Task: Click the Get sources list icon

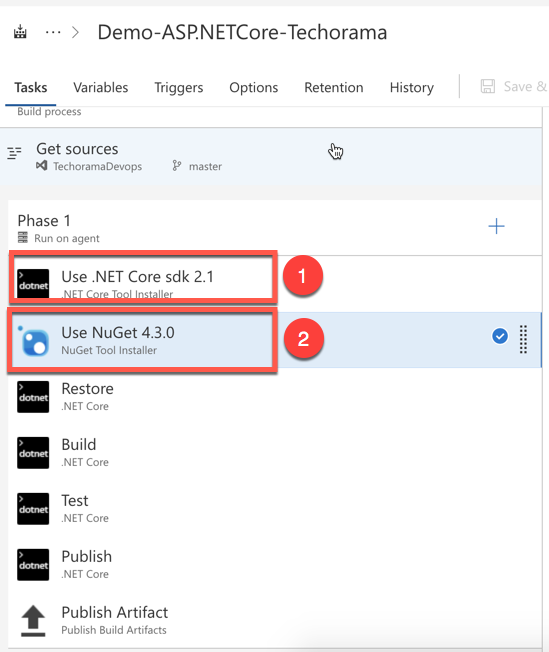Action: click(14, 153)
